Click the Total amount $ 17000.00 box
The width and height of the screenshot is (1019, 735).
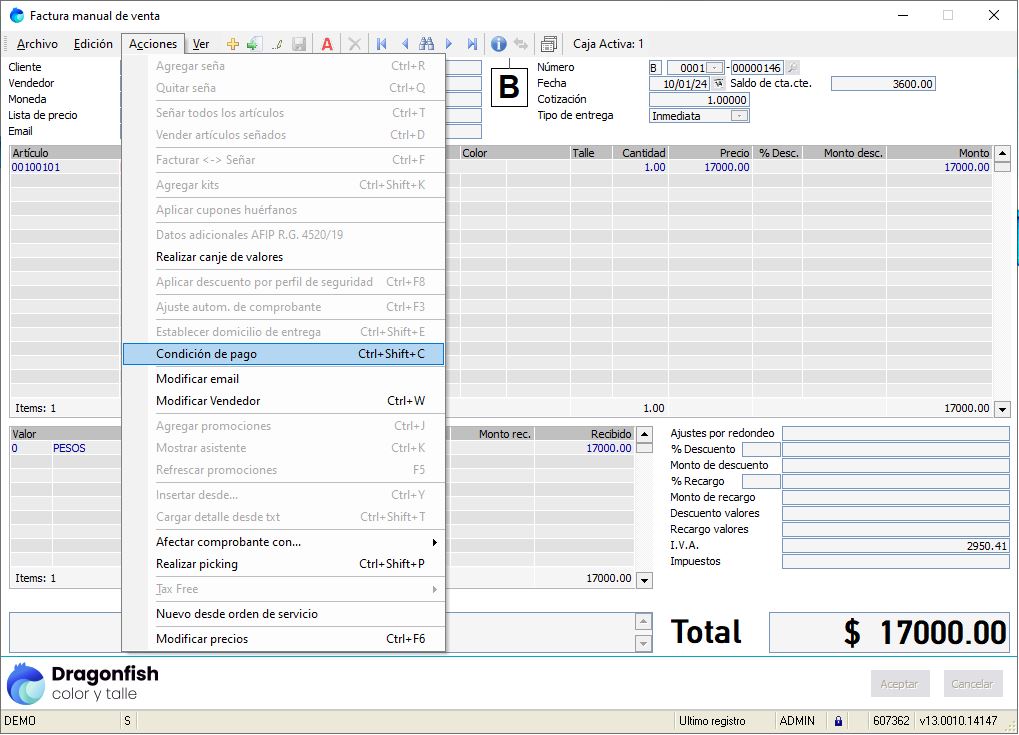click(889, 632)
